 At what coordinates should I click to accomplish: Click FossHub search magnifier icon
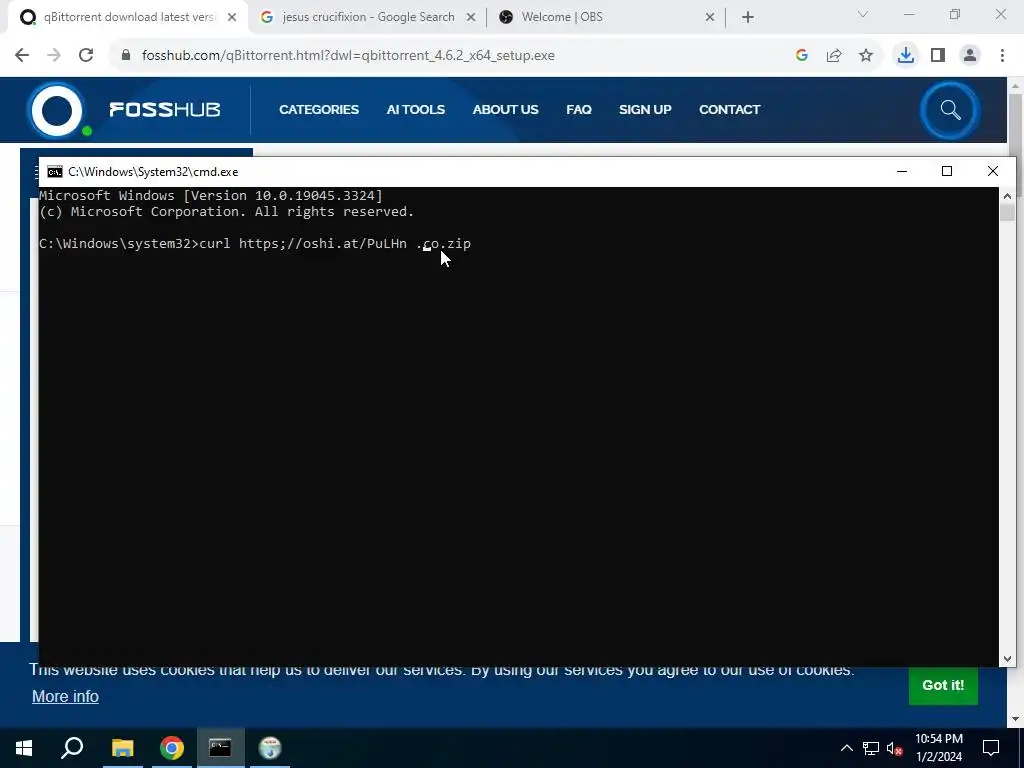(x=950, y=110)
